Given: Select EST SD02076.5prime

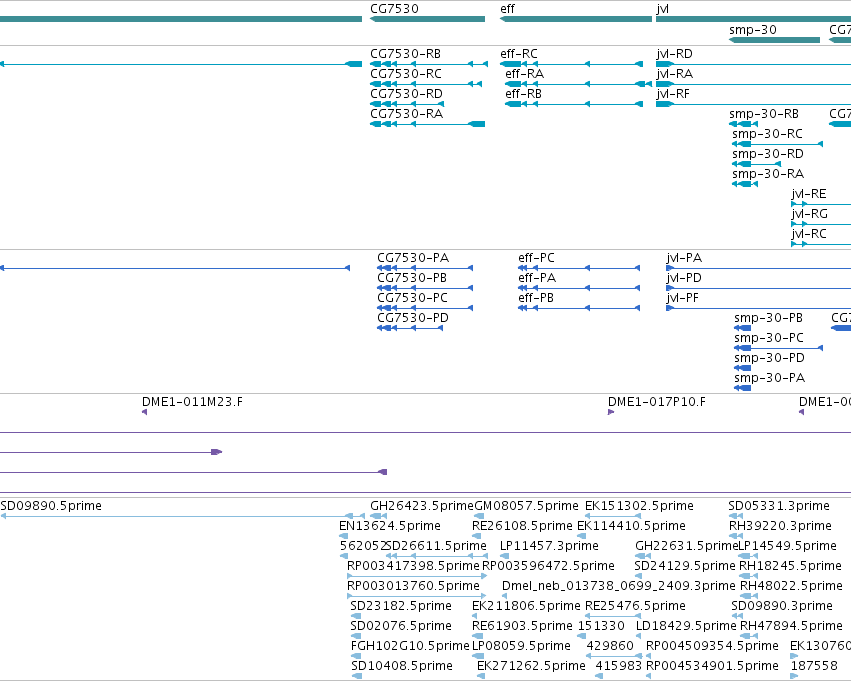Looking at the screenshot, I should (401, 627).
